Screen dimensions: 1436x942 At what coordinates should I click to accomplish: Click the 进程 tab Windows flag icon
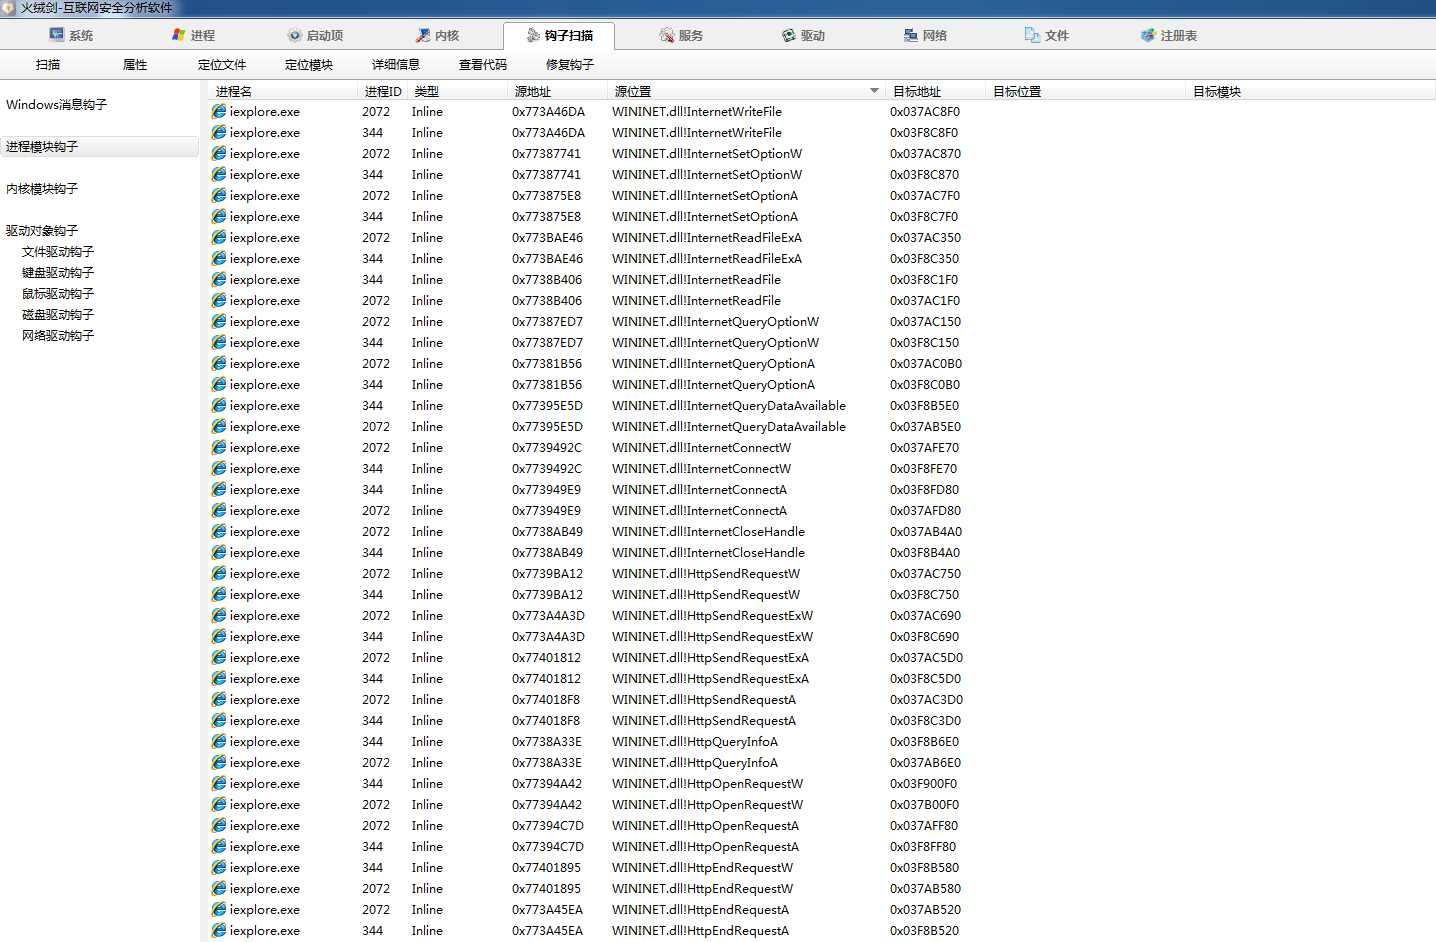[179, 35]
